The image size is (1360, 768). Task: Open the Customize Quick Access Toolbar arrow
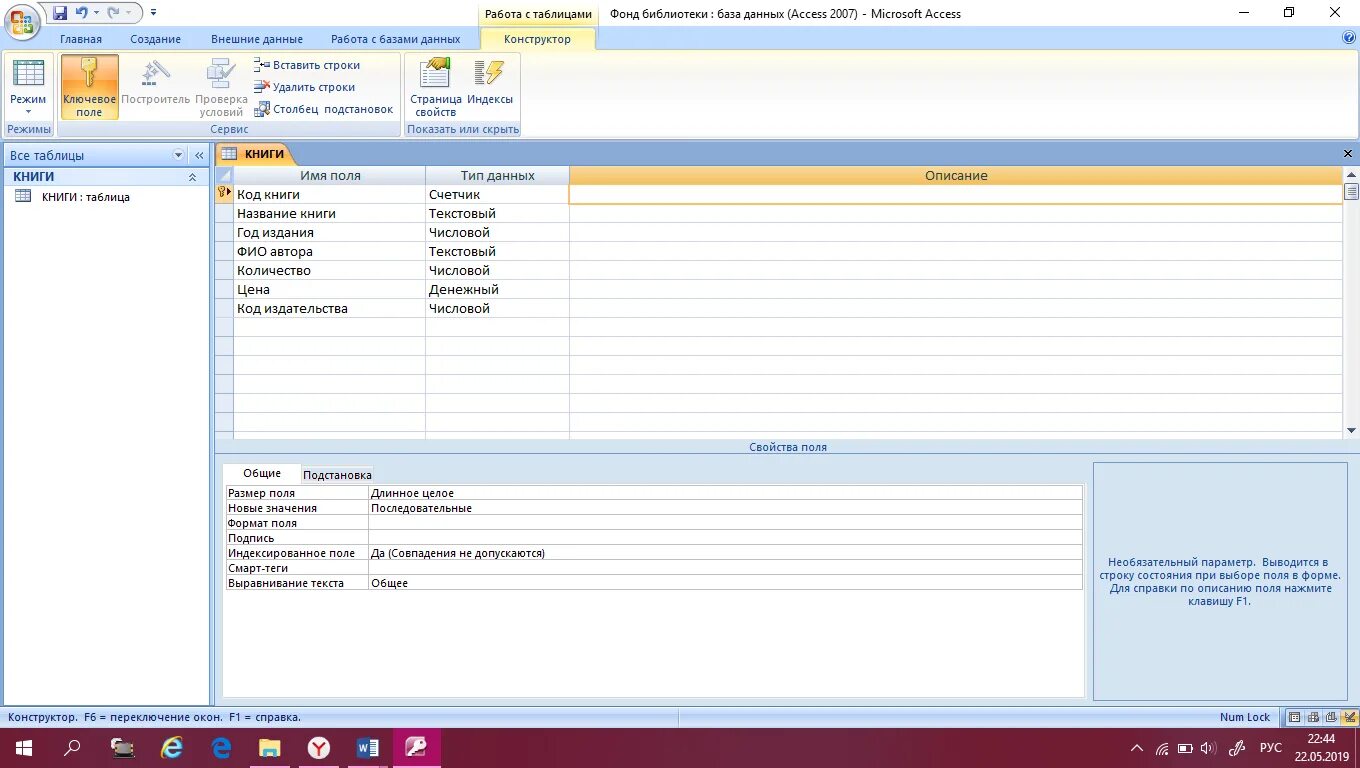point(153,13)
